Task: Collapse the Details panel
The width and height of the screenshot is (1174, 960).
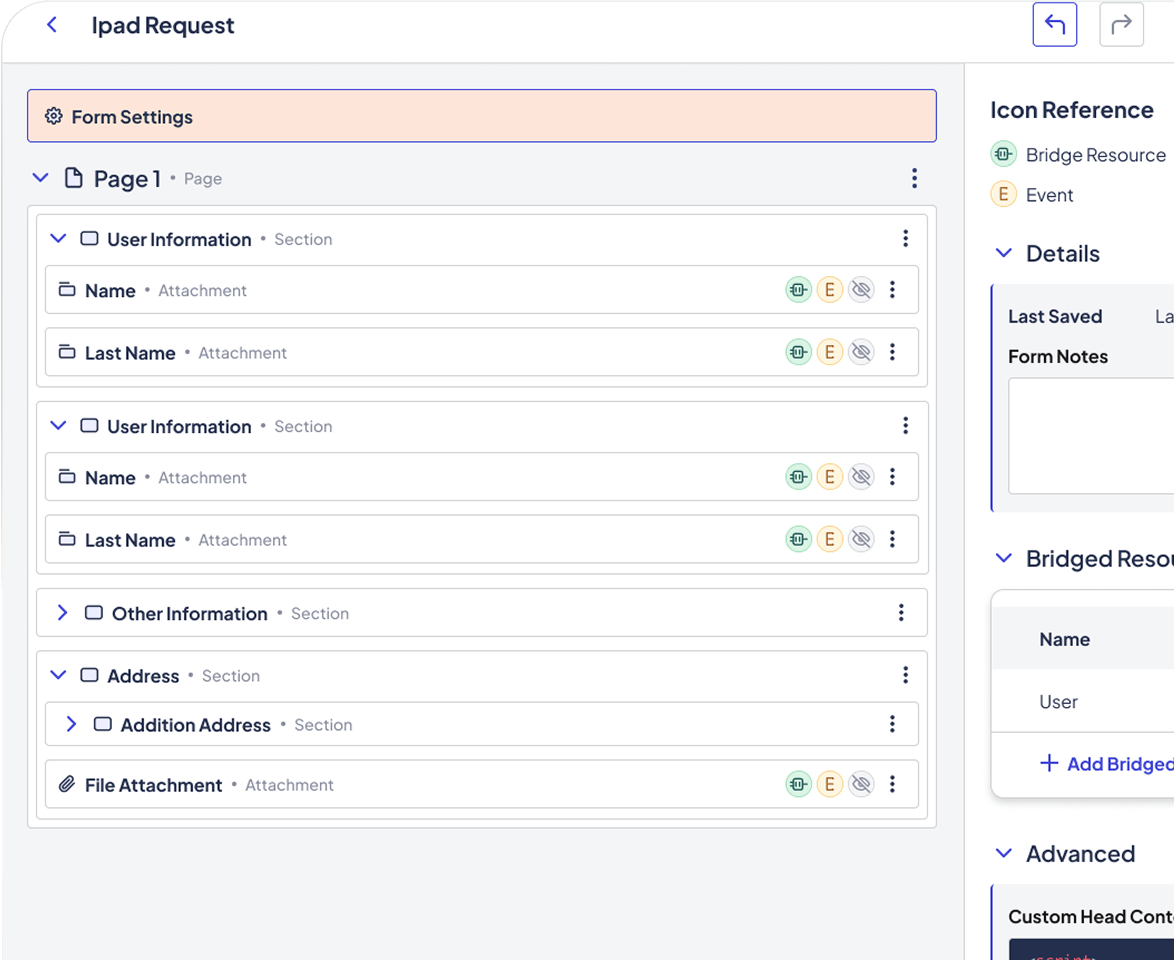Action: 1003,253
